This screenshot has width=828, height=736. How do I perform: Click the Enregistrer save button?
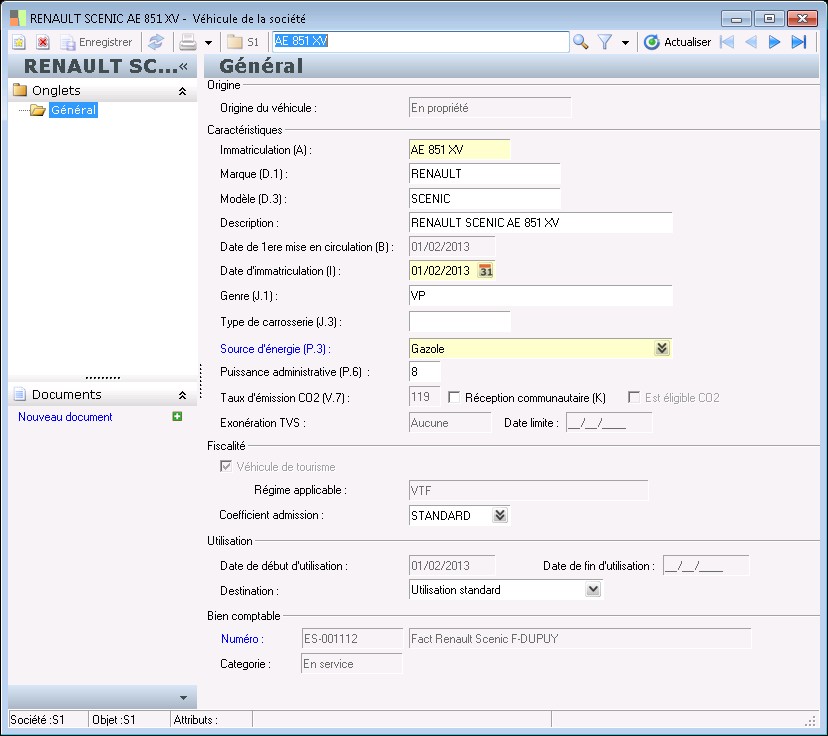(x=96, y=42)
